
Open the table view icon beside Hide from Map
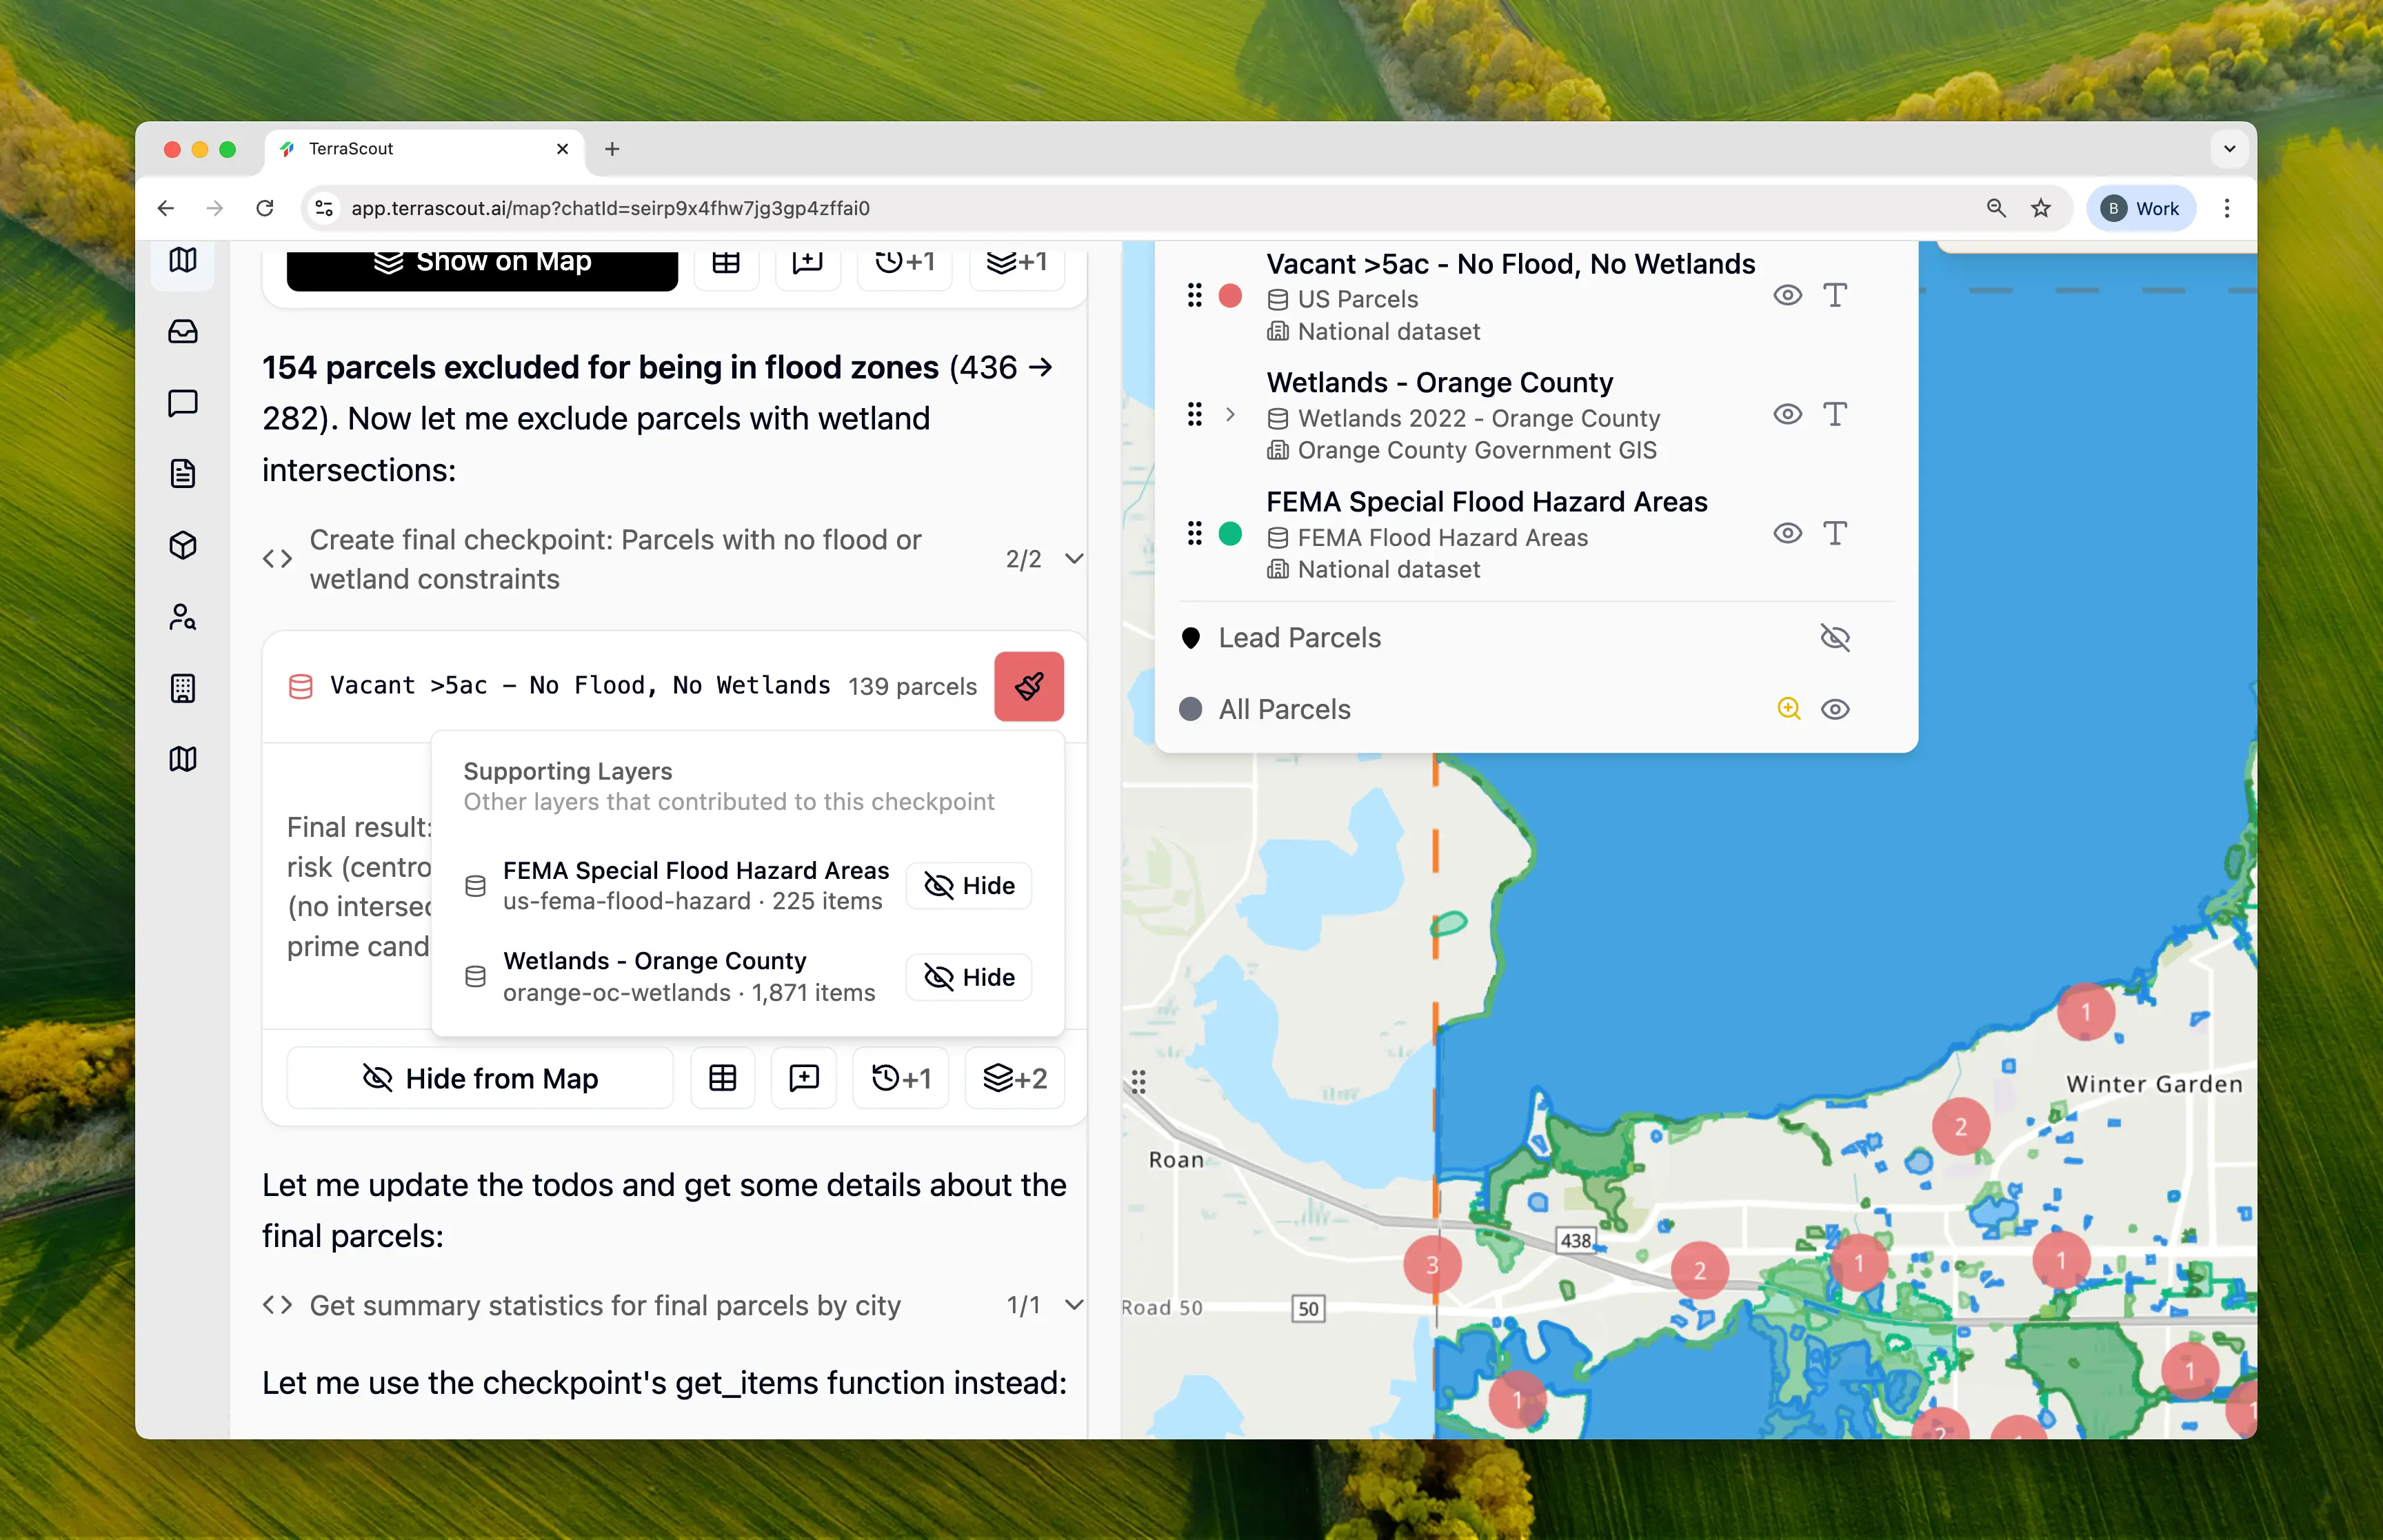point(722,1078)
